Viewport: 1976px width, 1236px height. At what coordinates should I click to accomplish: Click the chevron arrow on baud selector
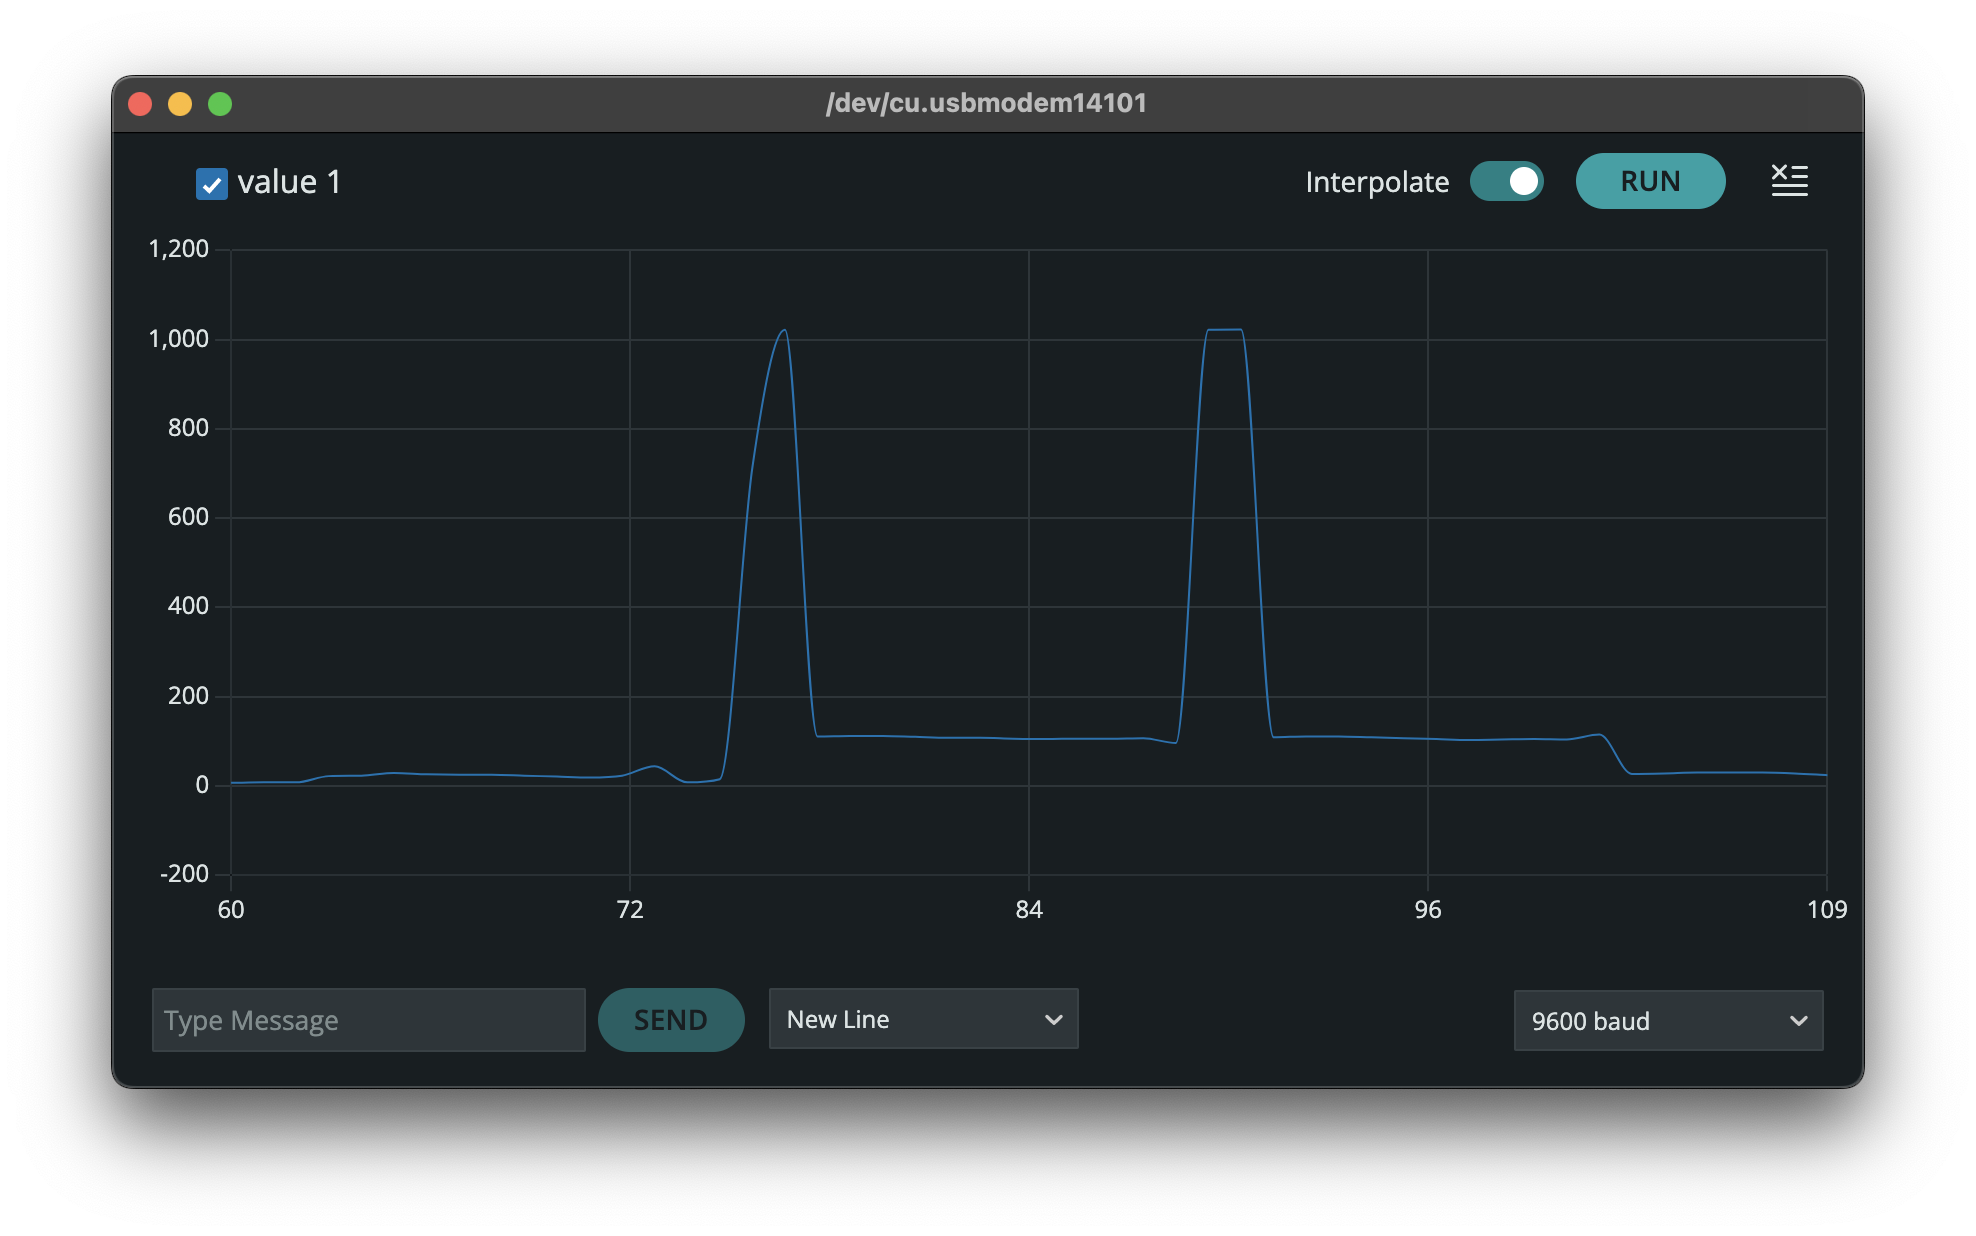pos(1798,1021)
